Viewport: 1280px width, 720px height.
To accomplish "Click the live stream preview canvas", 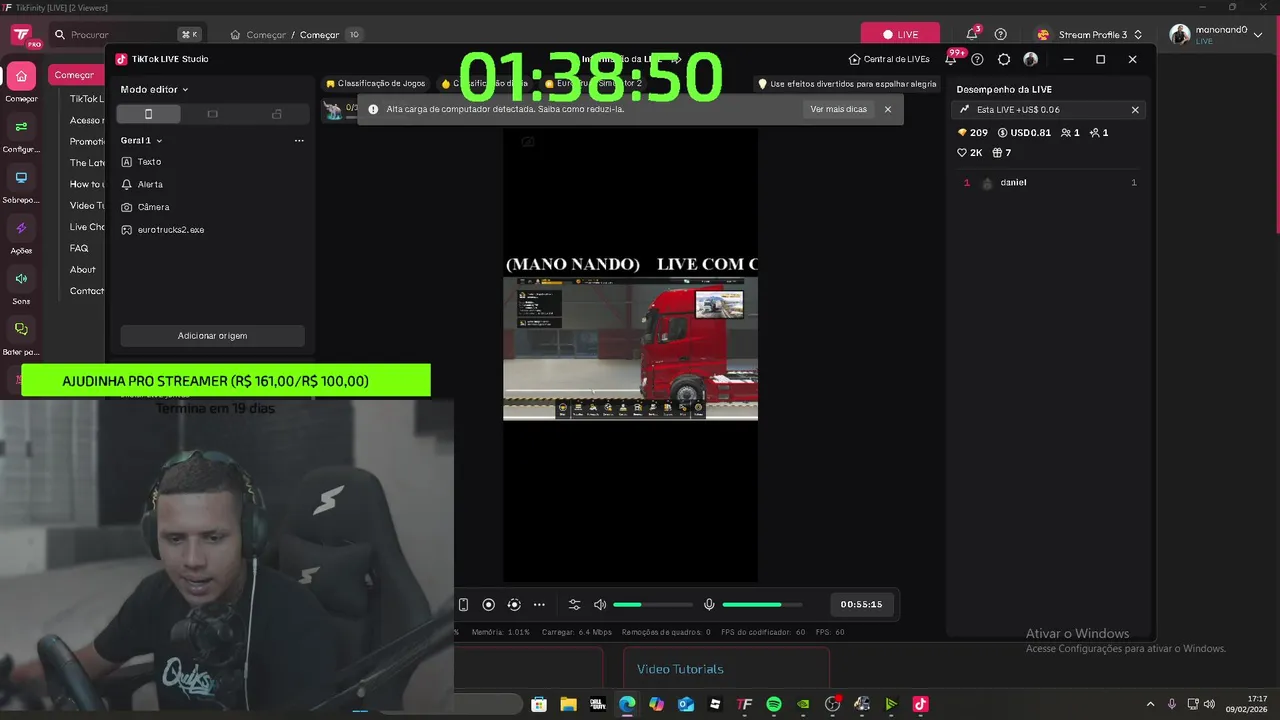I will click(630, 355).
